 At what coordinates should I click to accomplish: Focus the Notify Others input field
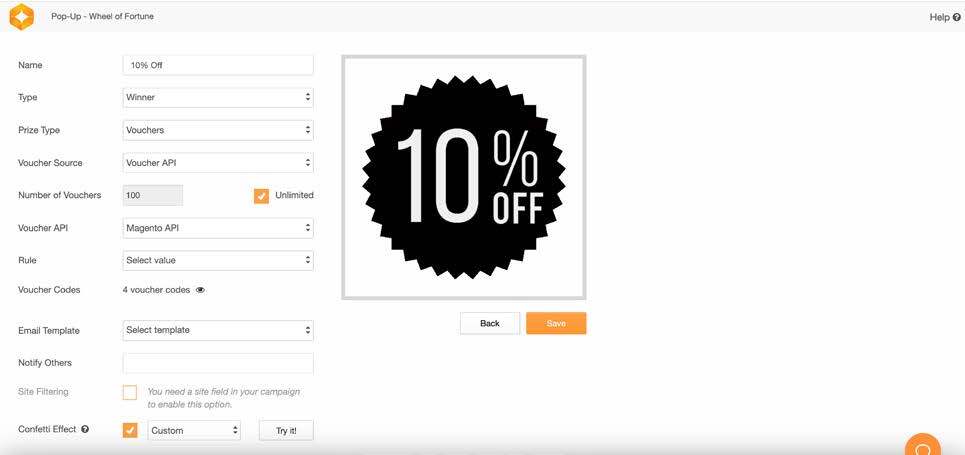[218, 363]
